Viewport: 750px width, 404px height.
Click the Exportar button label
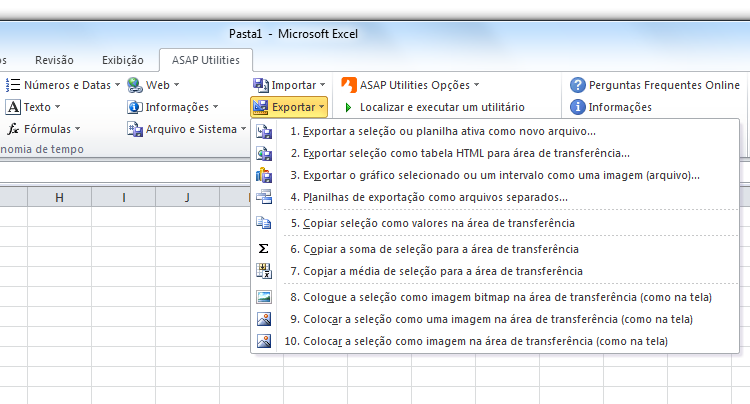(x=293, y=107)
